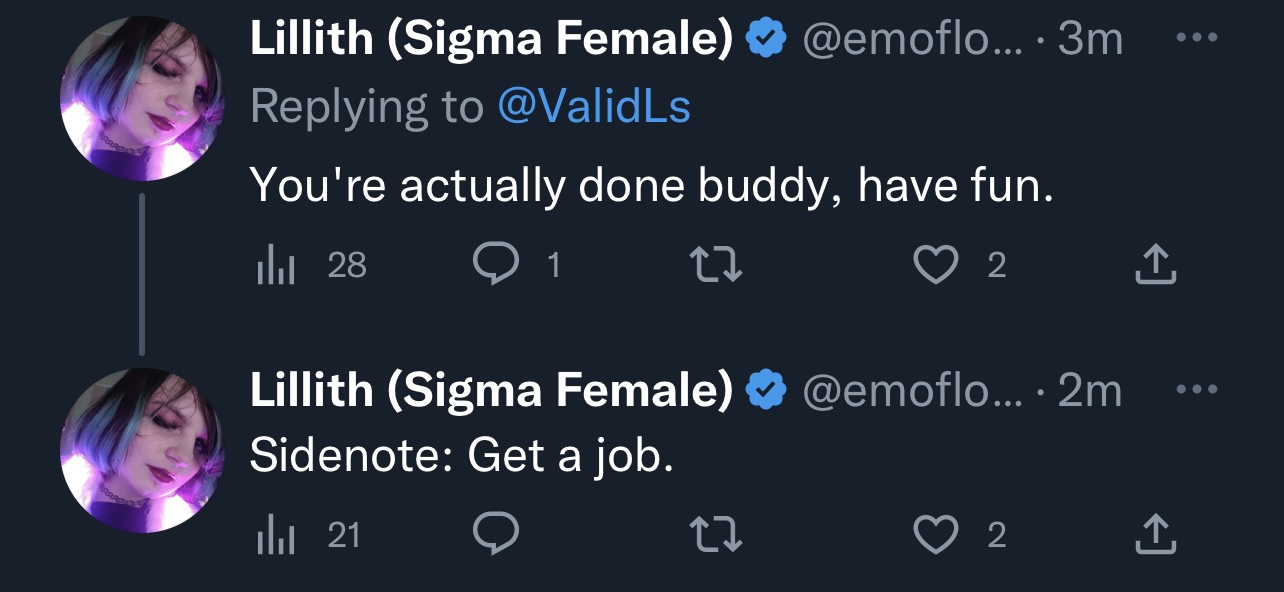Open the more options menu on the 2m tweet
The height and width of the screenshot is (592, 1284).
pyautogui.click(x=1198, y=390)
